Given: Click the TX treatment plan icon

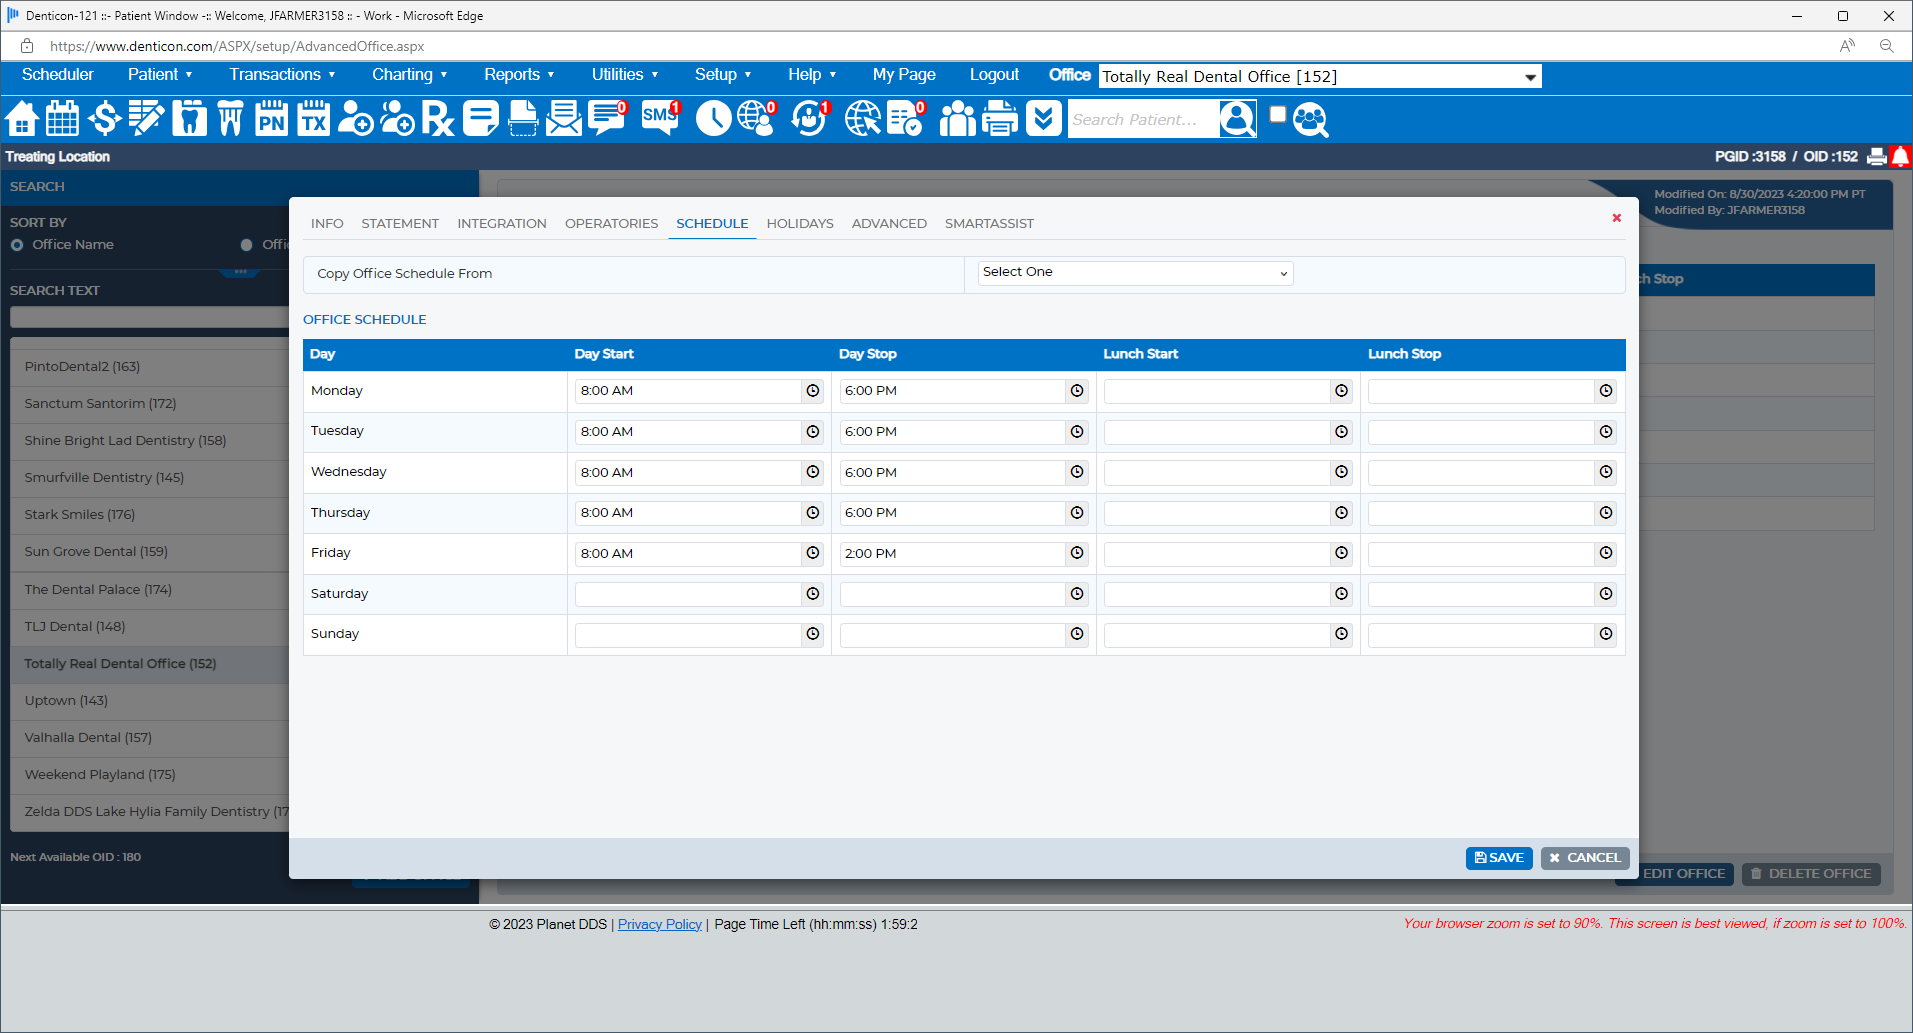Looking at the screenshot, I should pos(313,119).
